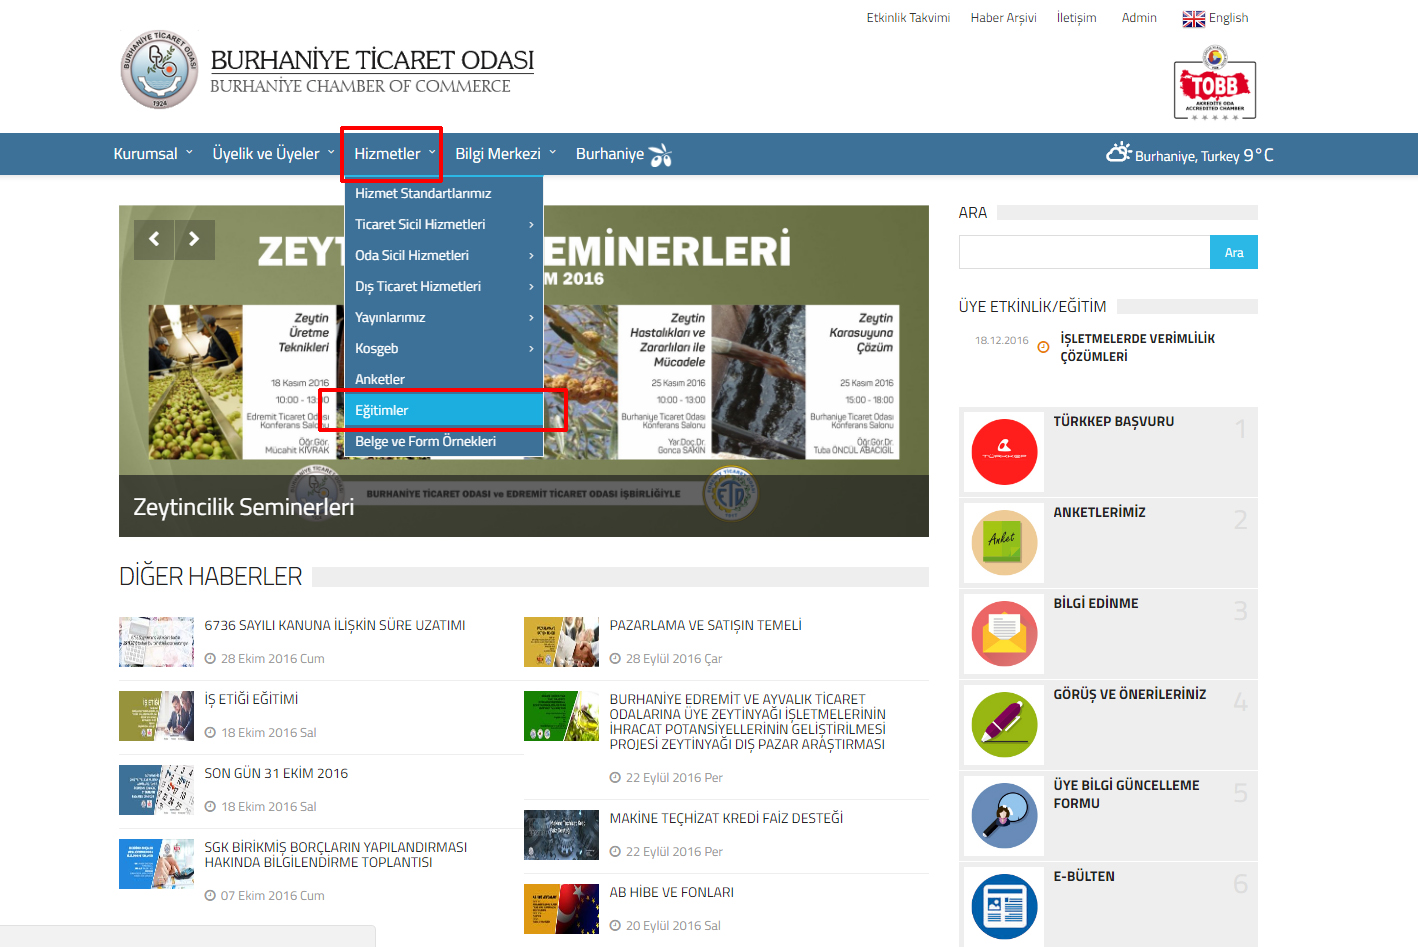Select Eğitimler from the Hizmetler menu

(443, 411)
